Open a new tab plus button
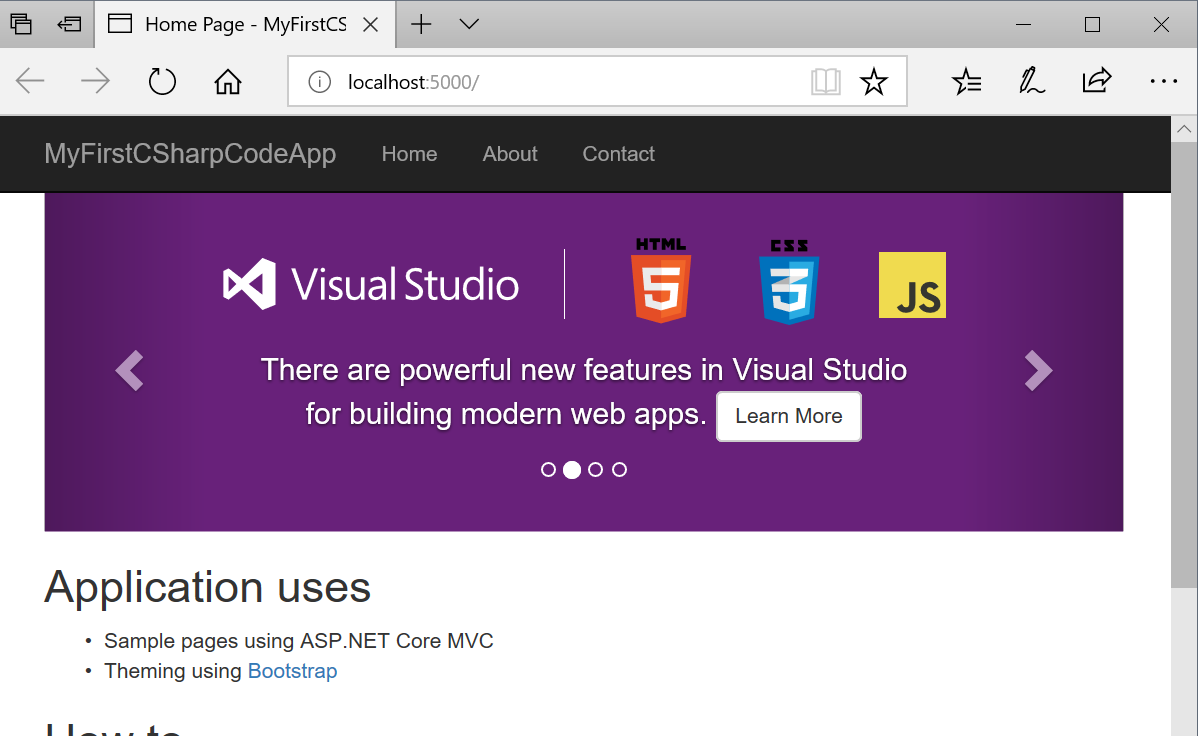The width and height of the screenshot is (1198, 736). coord(421,24)
